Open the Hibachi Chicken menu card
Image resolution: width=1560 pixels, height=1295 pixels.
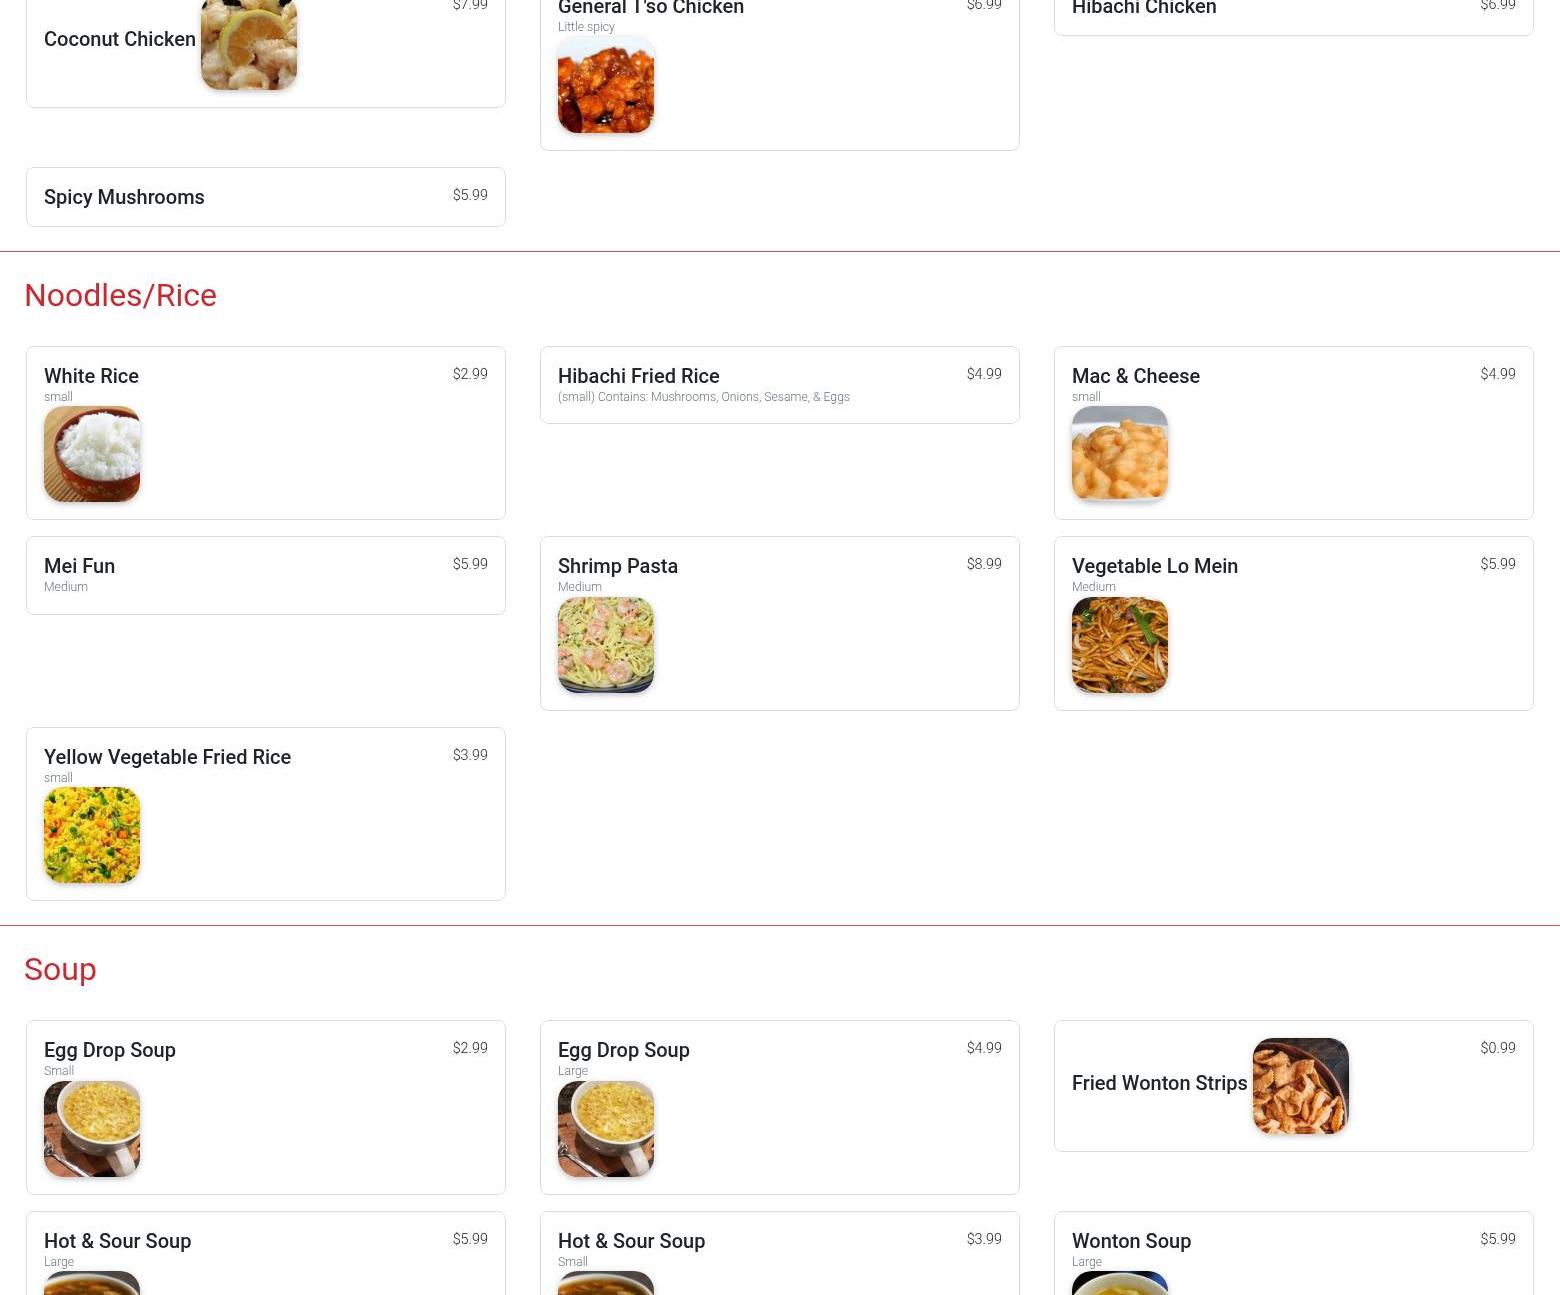[x=1294, y=16]
